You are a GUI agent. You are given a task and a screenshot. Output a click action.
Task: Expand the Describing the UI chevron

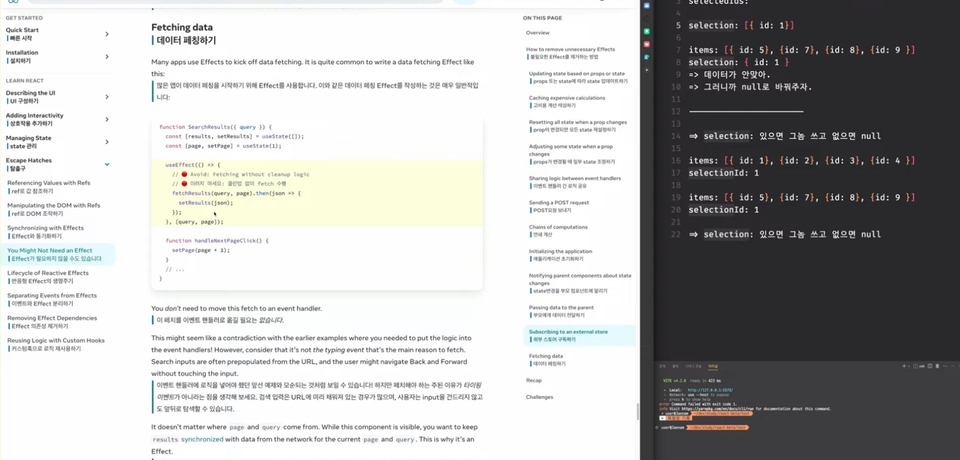pos(107,97)
